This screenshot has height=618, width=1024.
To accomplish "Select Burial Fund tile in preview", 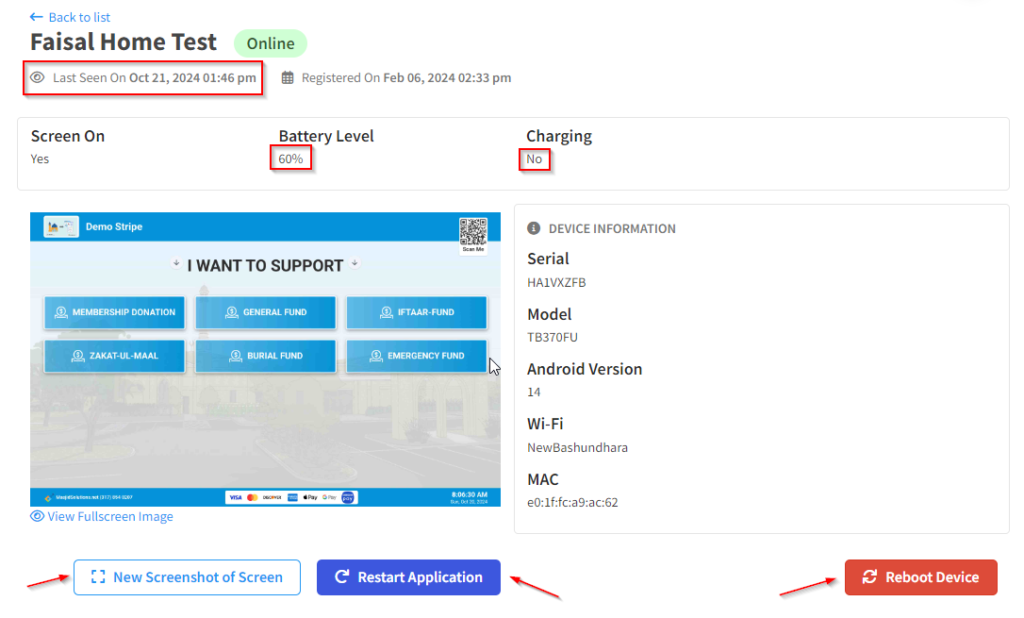I will tap(265, 355).
